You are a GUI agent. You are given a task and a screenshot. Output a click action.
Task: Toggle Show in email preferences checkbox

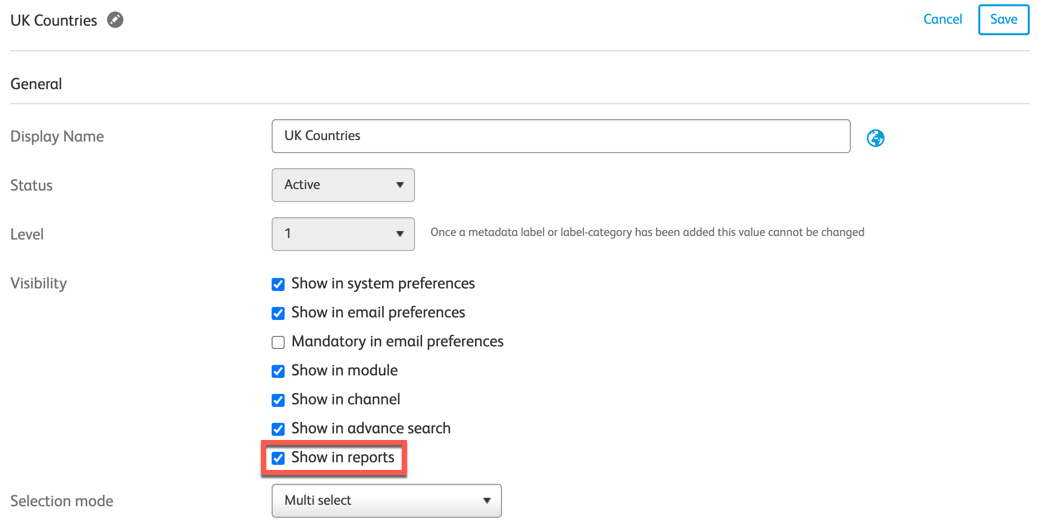click(278, 314)
